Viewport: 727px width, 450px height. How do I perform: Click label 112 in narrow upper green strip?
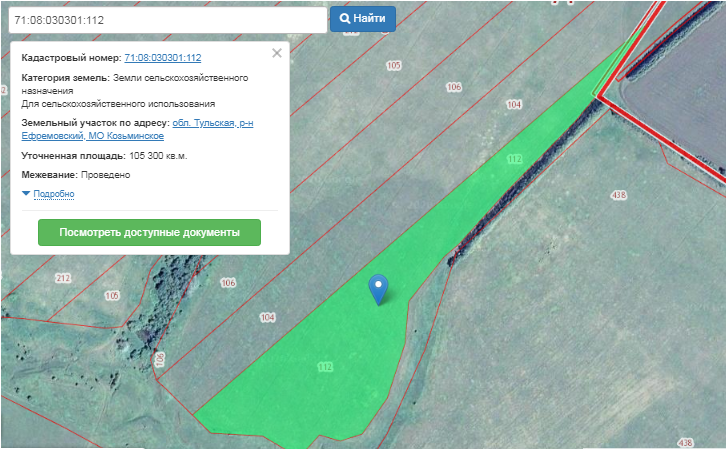(x=515, y=159)
